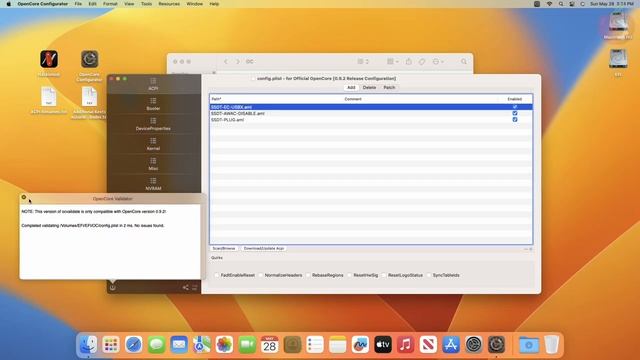Click the Download/Update ACPI button
The image size is (640, 360).
click(x=264, y=249)
